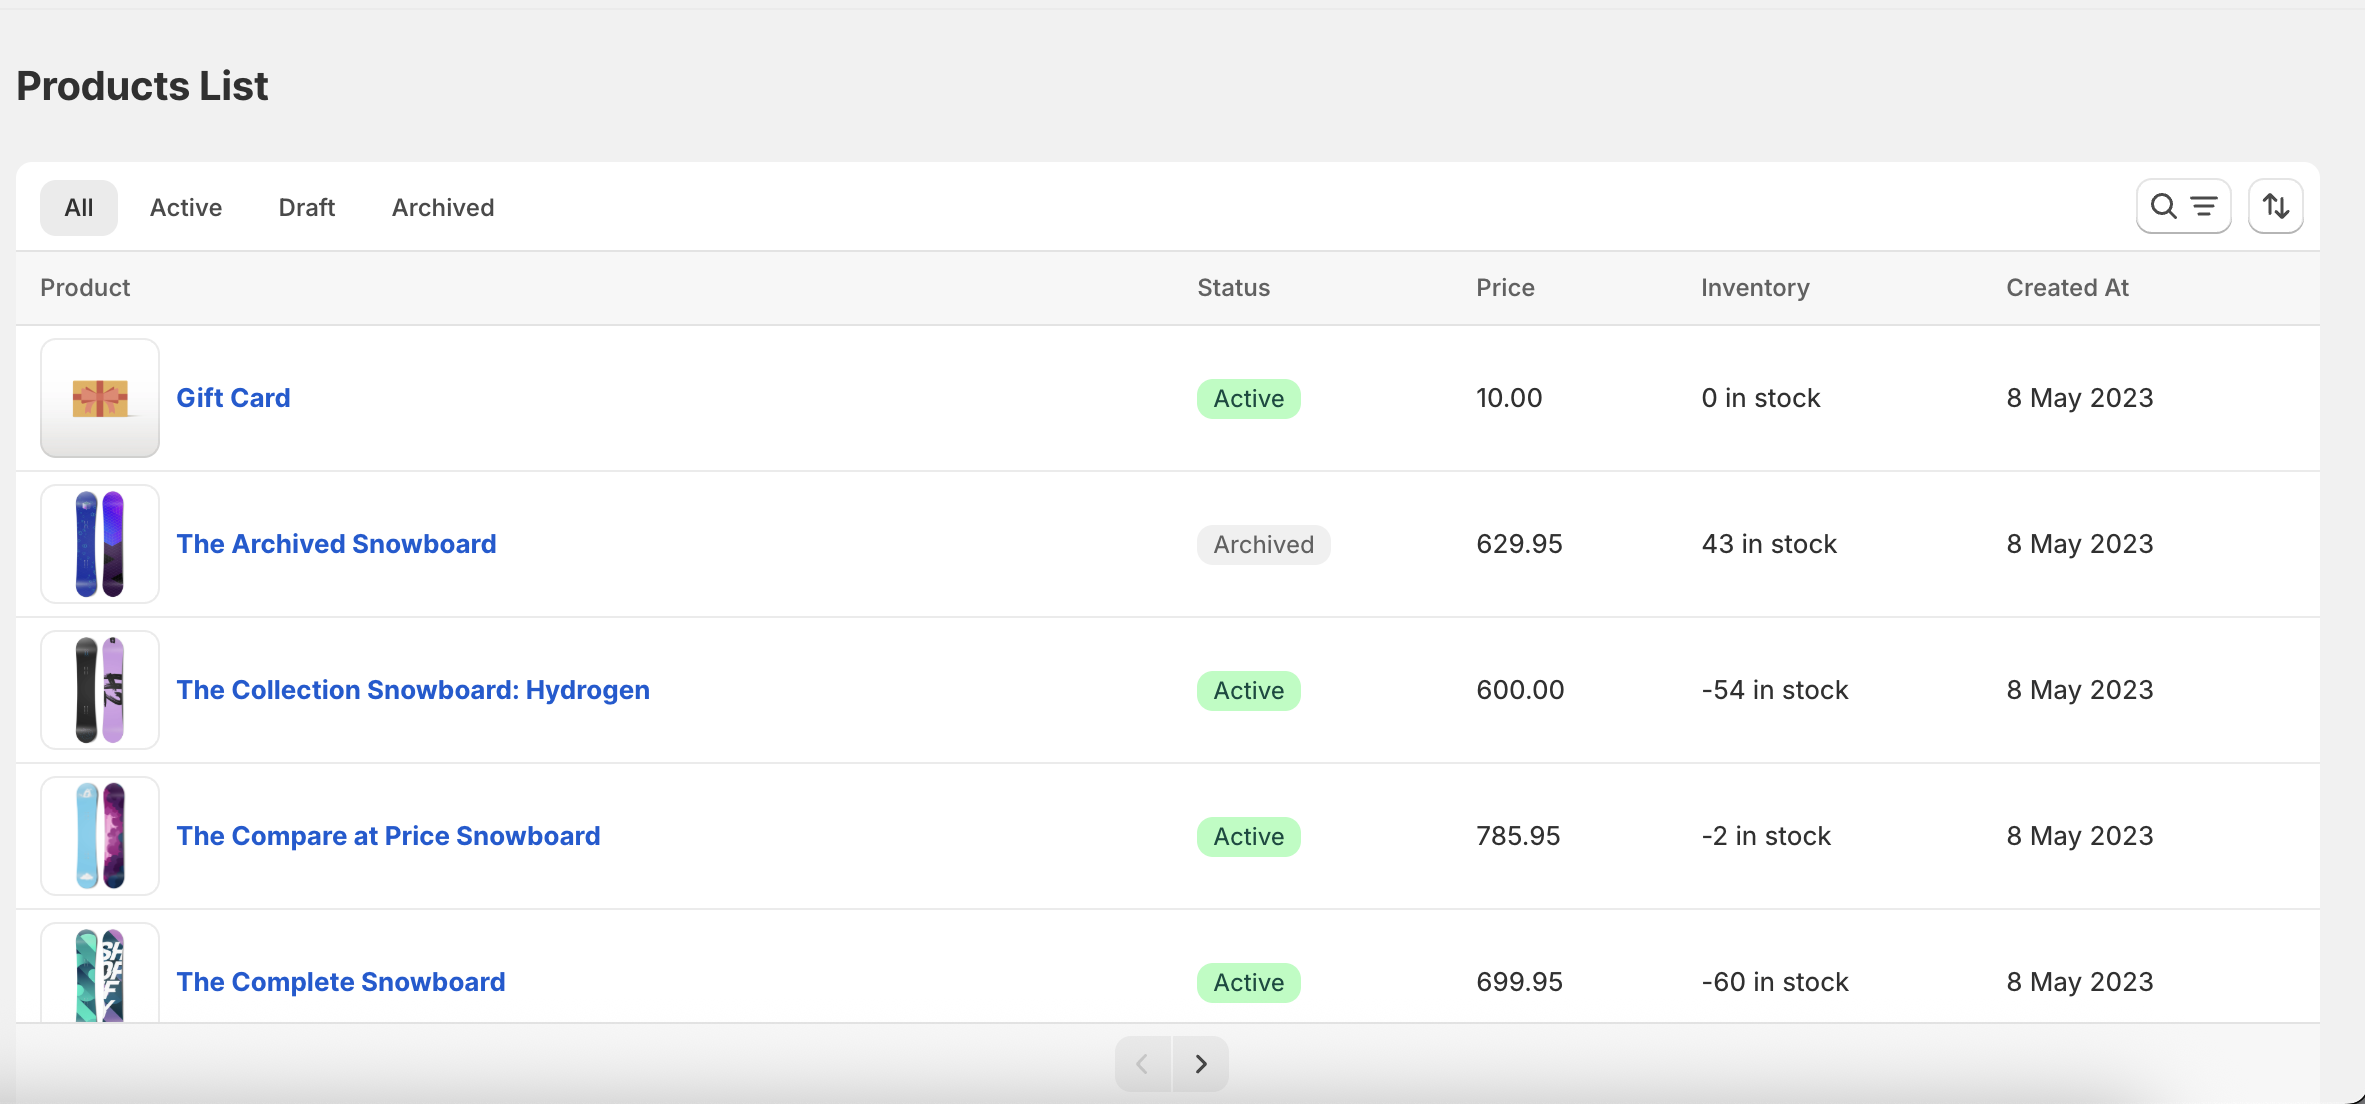This screenshot has width=2365, height=1104.
Task: Click the 600.00 price cell
Action: point(1520,690)
